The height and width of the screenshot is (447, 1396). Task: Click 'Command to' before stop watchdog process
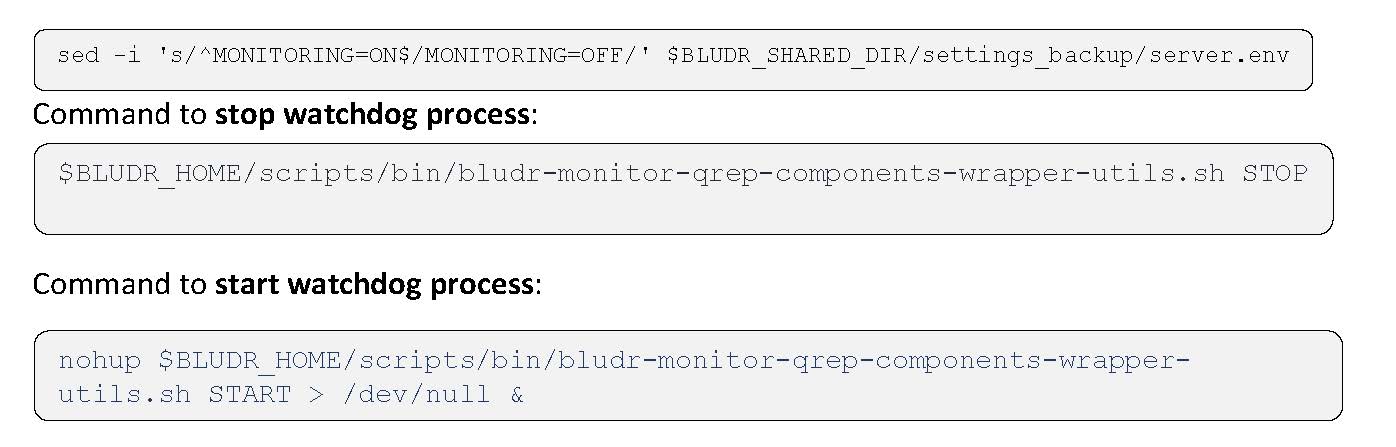[x=120, y=115]
